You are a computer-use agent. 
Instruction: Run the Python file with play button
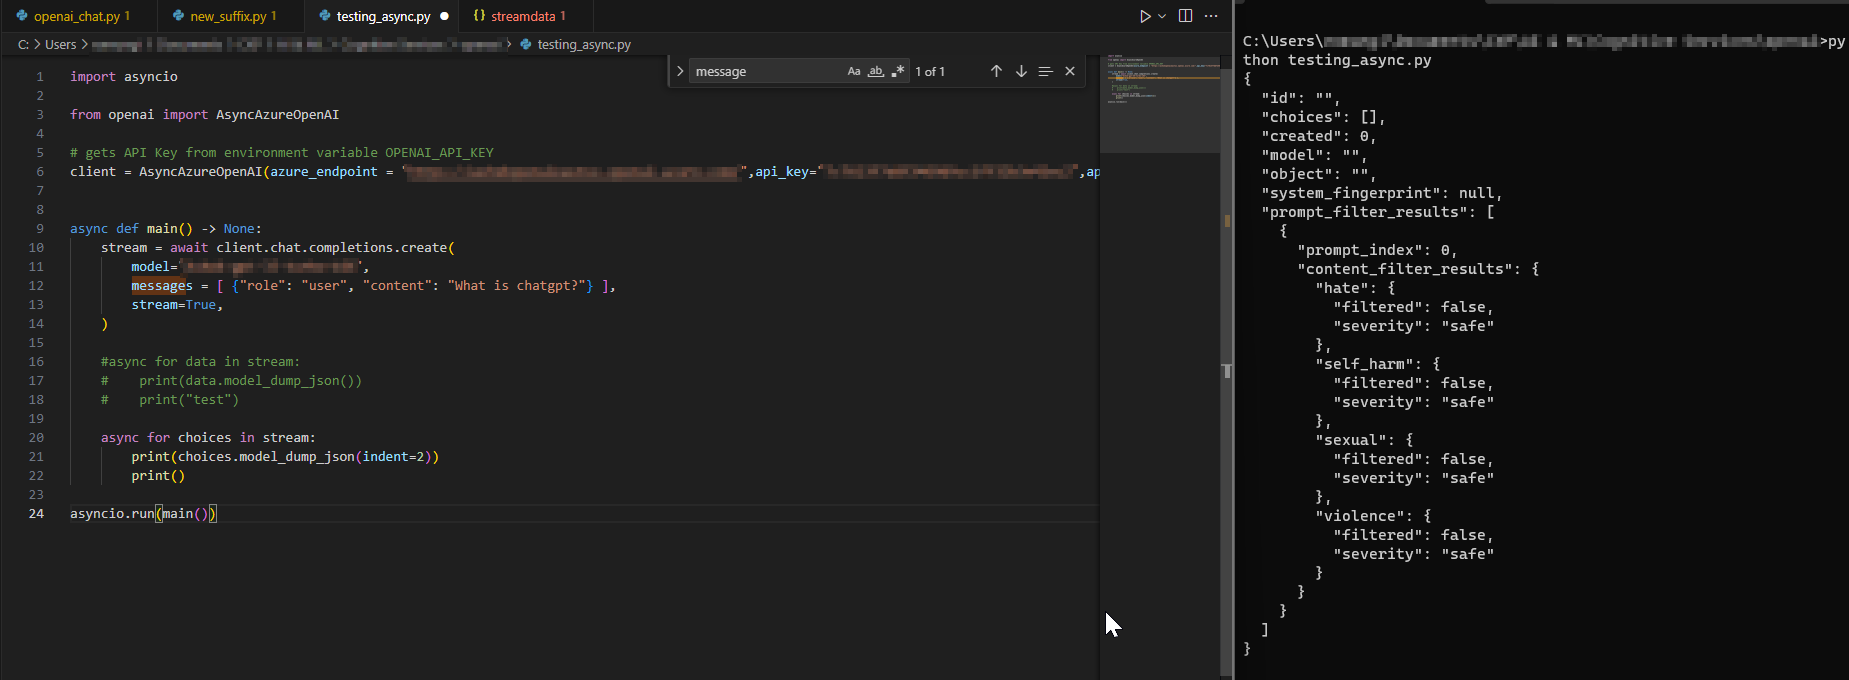coord(1145,16)
